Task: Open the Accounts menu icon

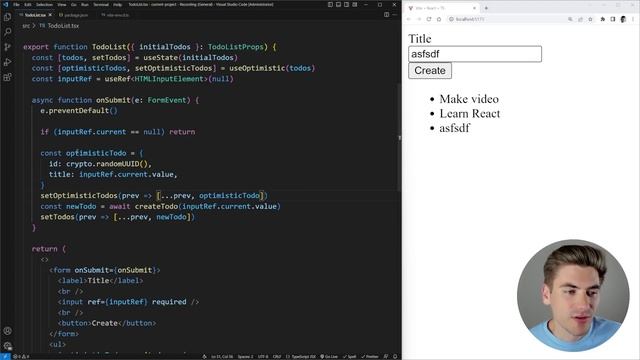Action: tap(7, 331)
